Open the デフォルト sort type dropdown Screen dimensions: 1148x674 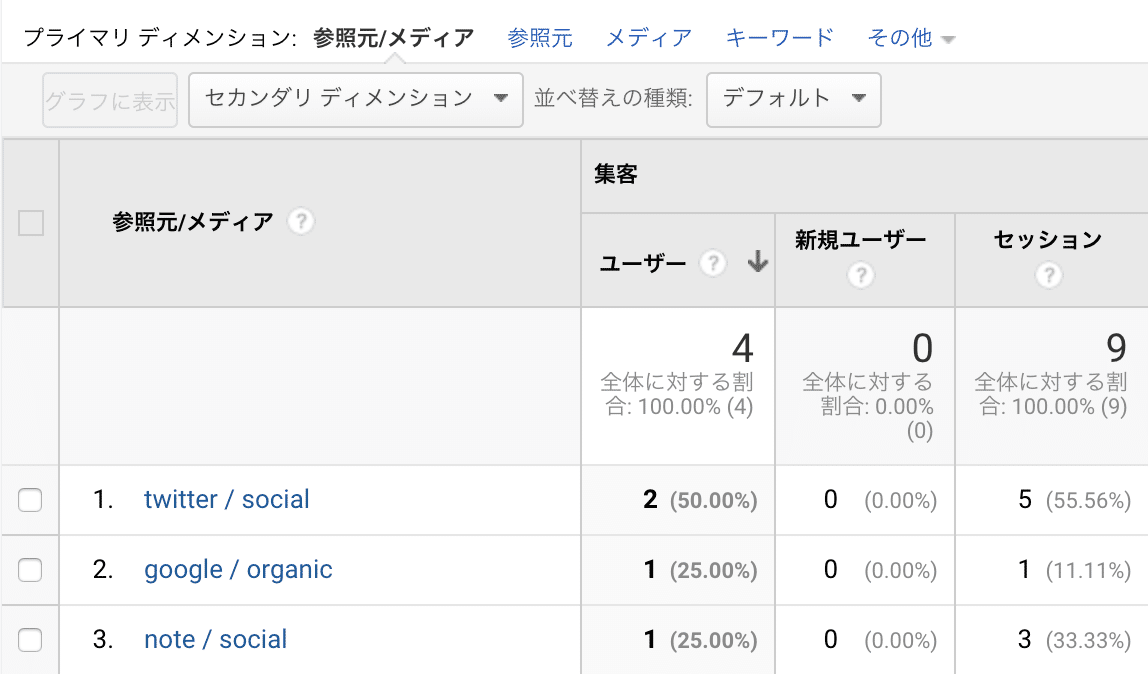[793, 99]
